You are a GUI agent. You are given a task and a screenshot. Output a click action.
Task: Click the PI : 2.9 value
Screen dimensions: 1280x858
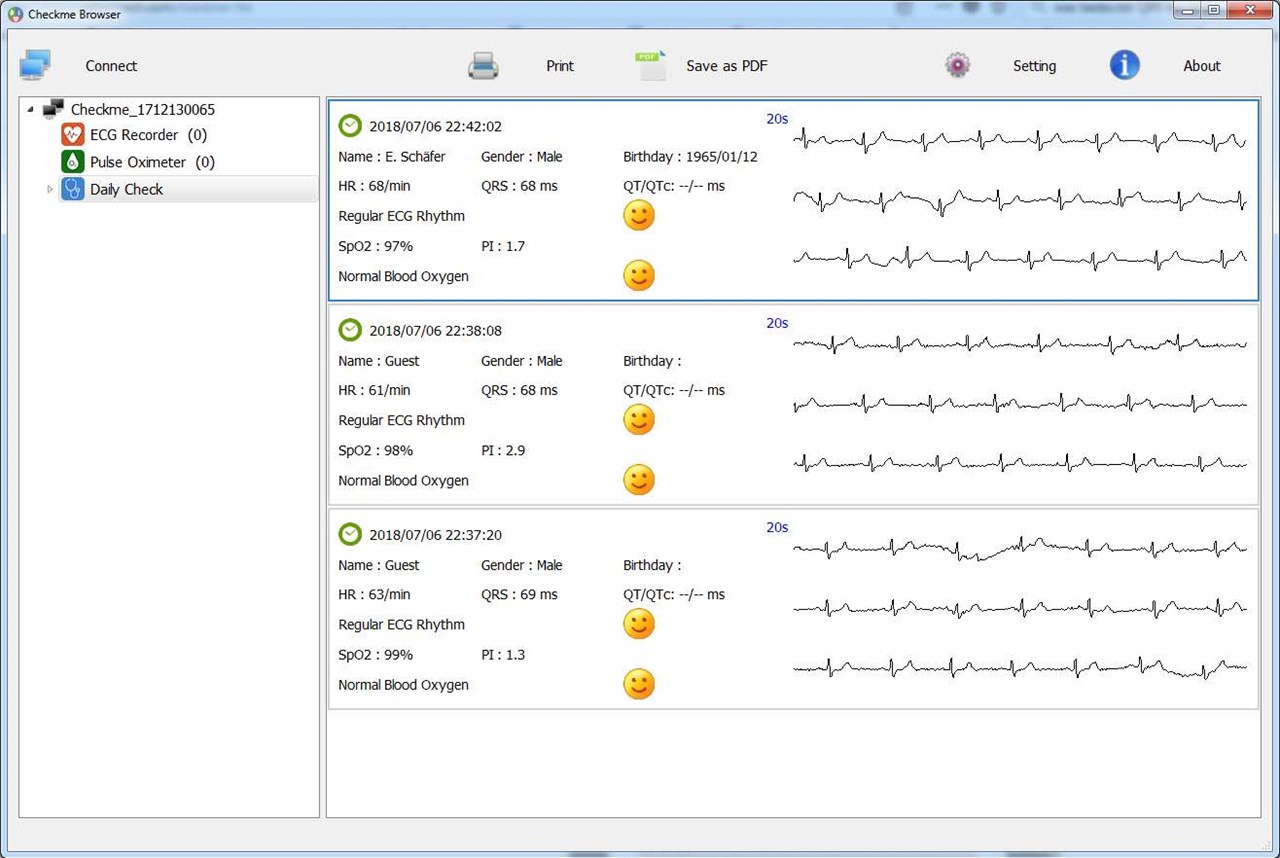[x=503, y=450]
